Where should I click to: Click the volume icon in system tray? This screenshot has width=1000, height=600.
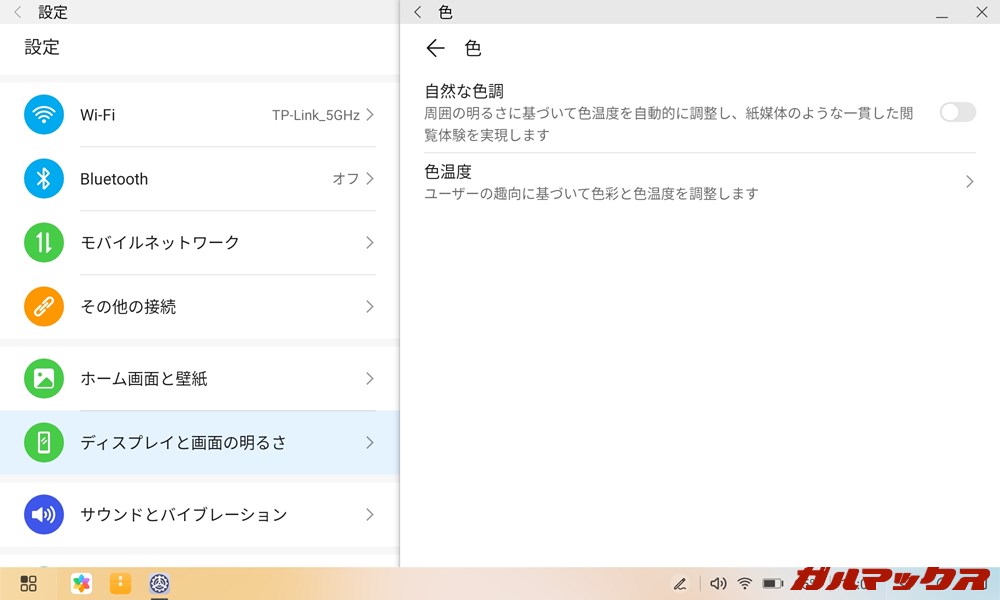[717, 584]
